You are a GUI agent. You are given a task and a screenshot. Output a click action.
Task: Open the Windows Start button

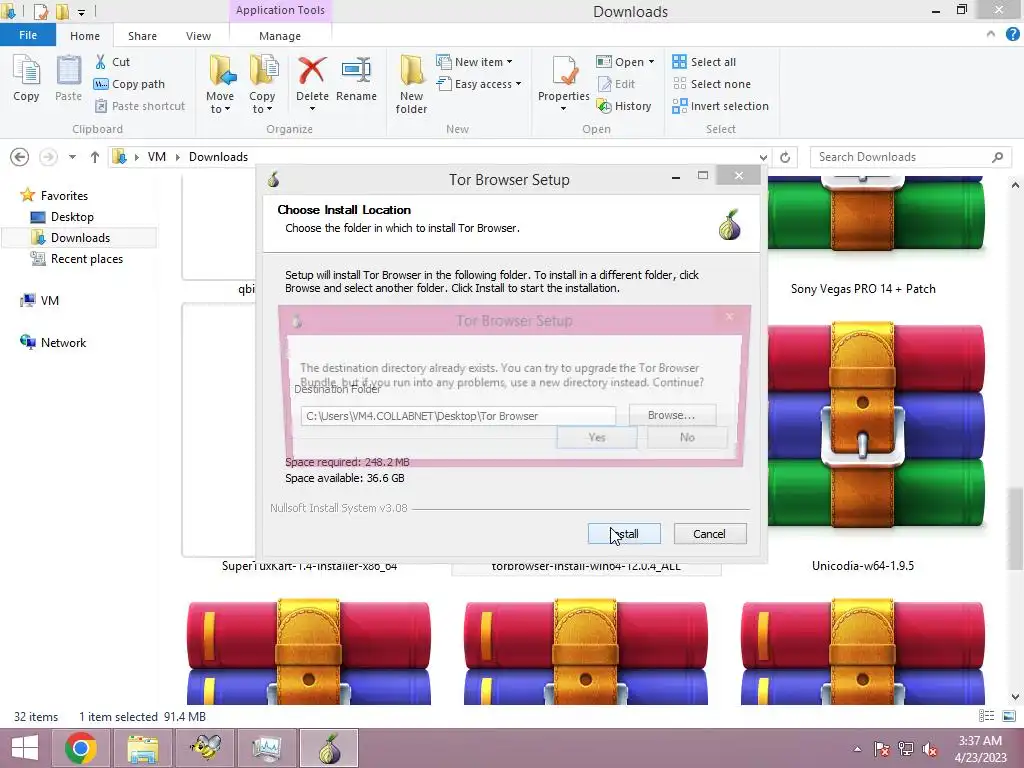[24, 748]
